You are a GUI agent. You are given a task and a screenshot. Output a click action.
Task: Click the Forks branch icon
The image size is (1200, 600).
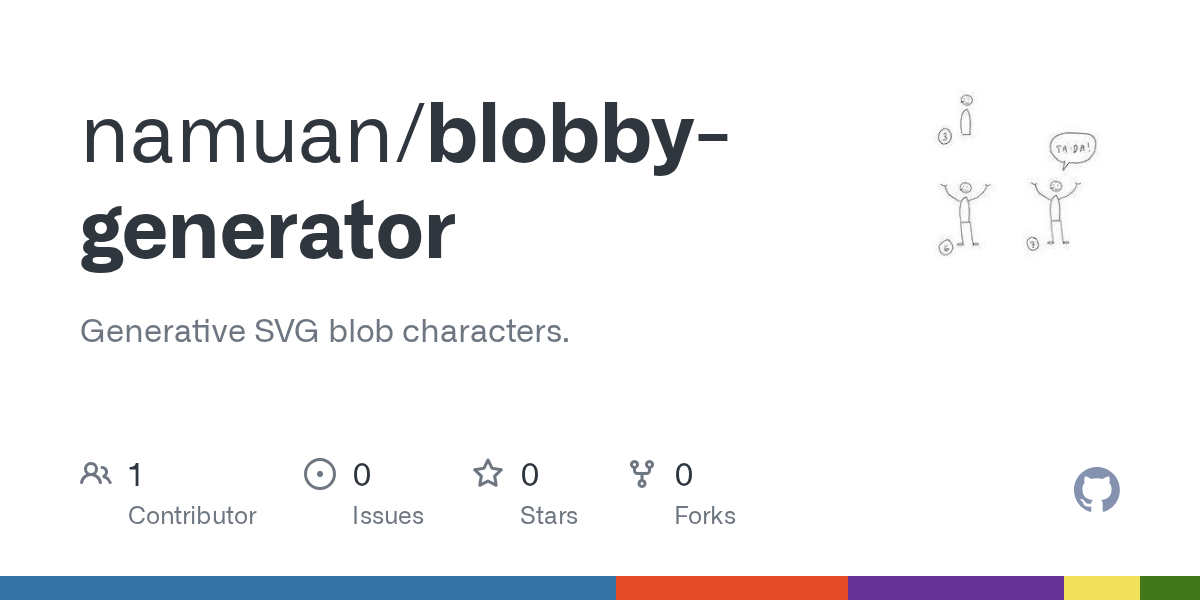pyautogui.click(x=642, y=474)
